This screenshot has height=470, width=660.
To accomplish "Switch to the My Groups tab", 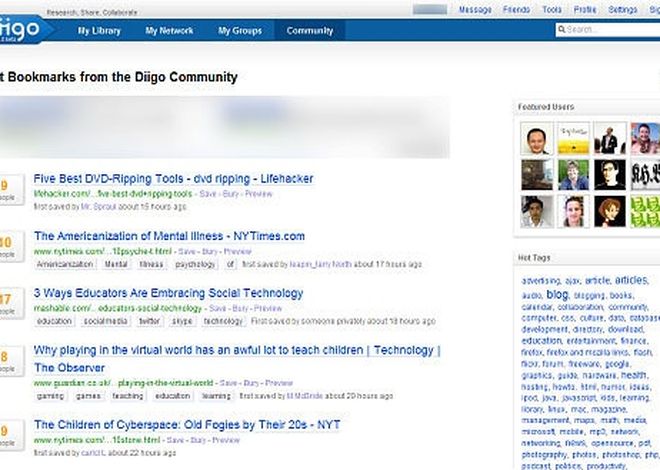I will coord(240,31).
